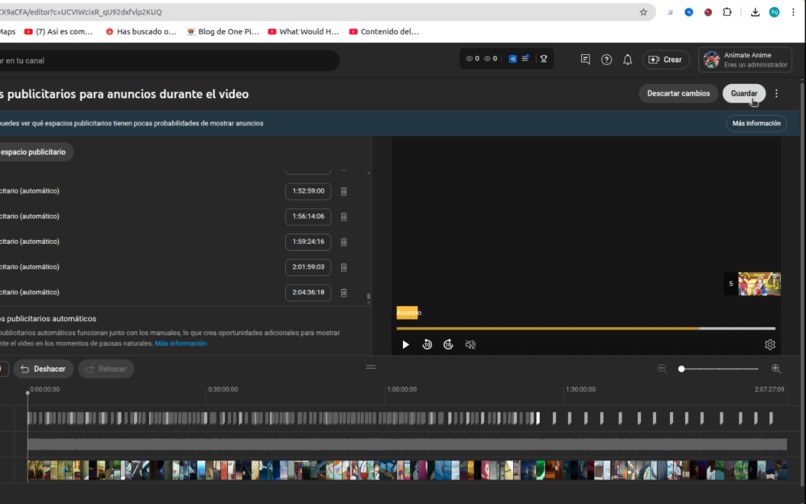Viewport: 806px width, 504px height.
Task: Skip forward 10 seconds in preview
Action: 448,345
